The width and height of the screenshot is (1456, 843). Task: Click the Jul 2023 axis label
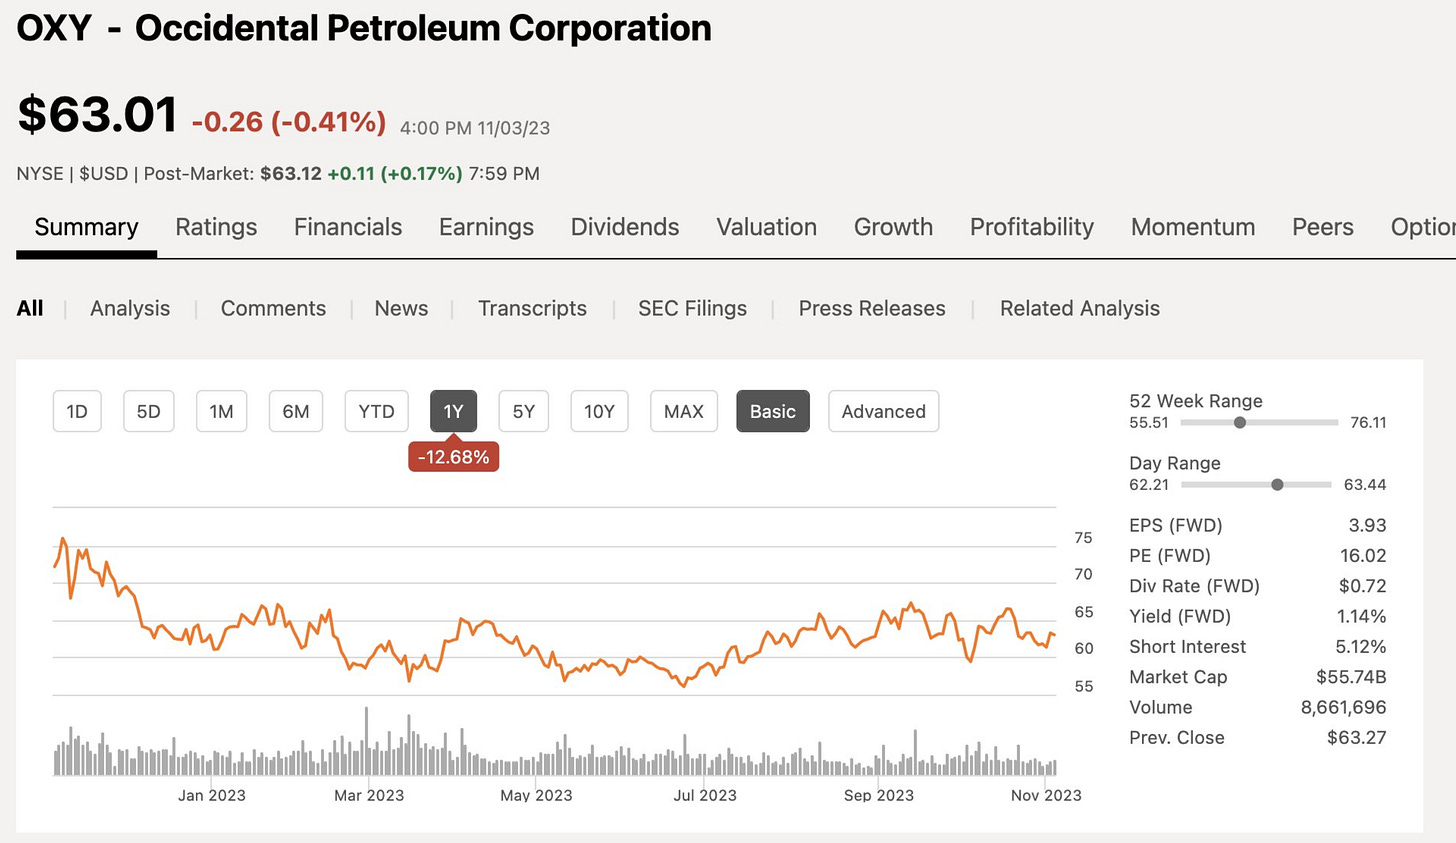[705, 795]
